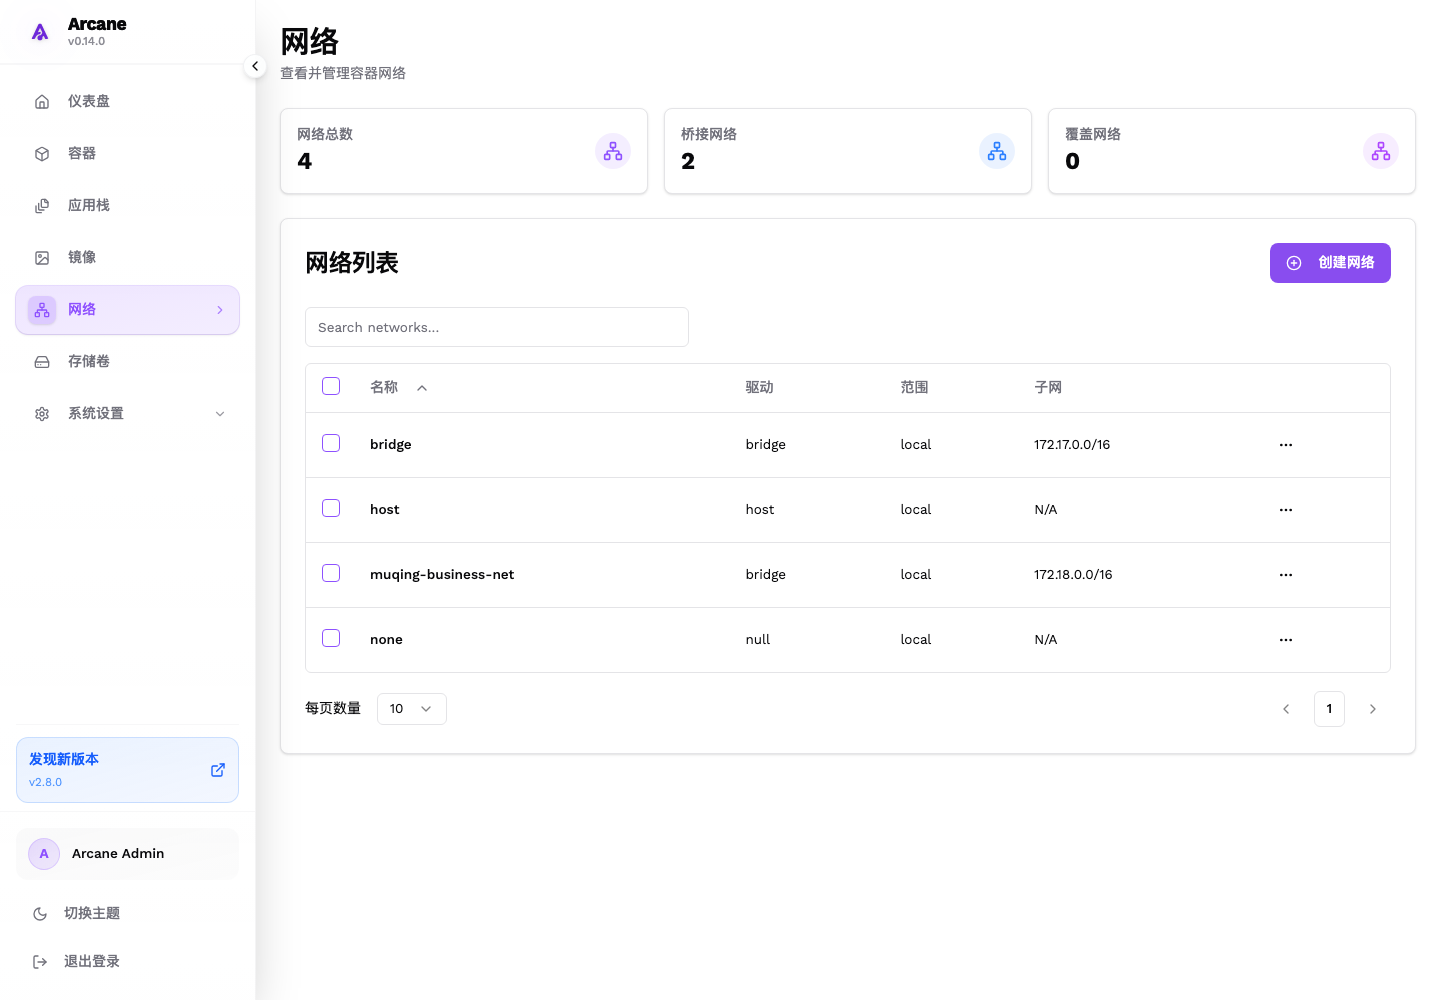Click the host network name
The image size is (1440, 1000).
click(x=385, y=510)
